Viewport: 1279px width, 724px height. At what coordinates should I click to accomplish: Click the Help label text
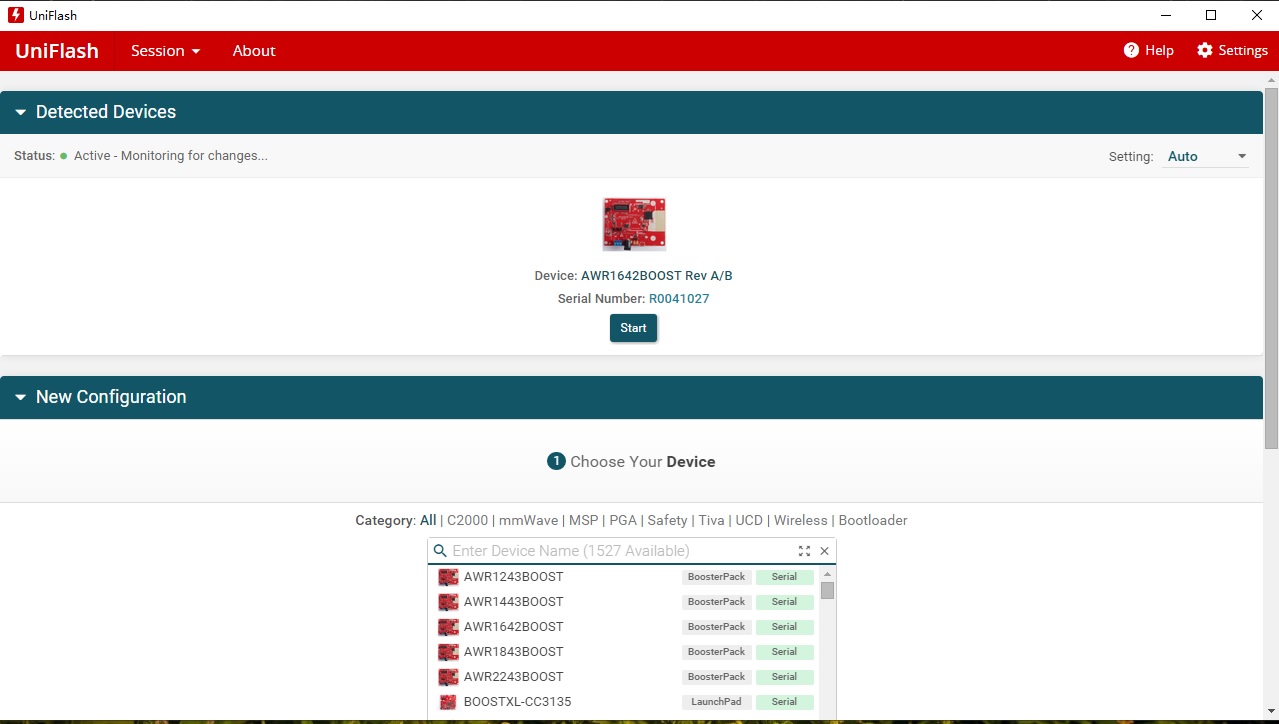(x=1159, y=50)
